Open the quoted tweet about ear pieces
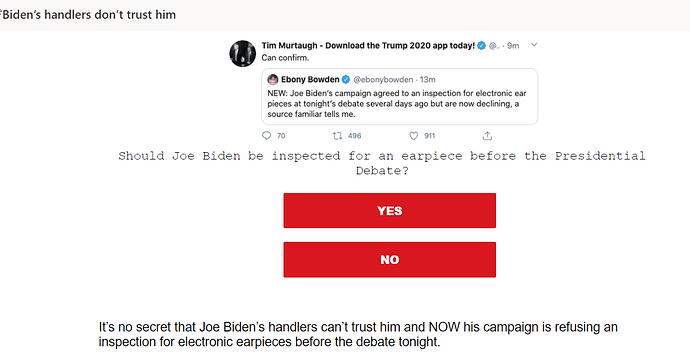 400,96
